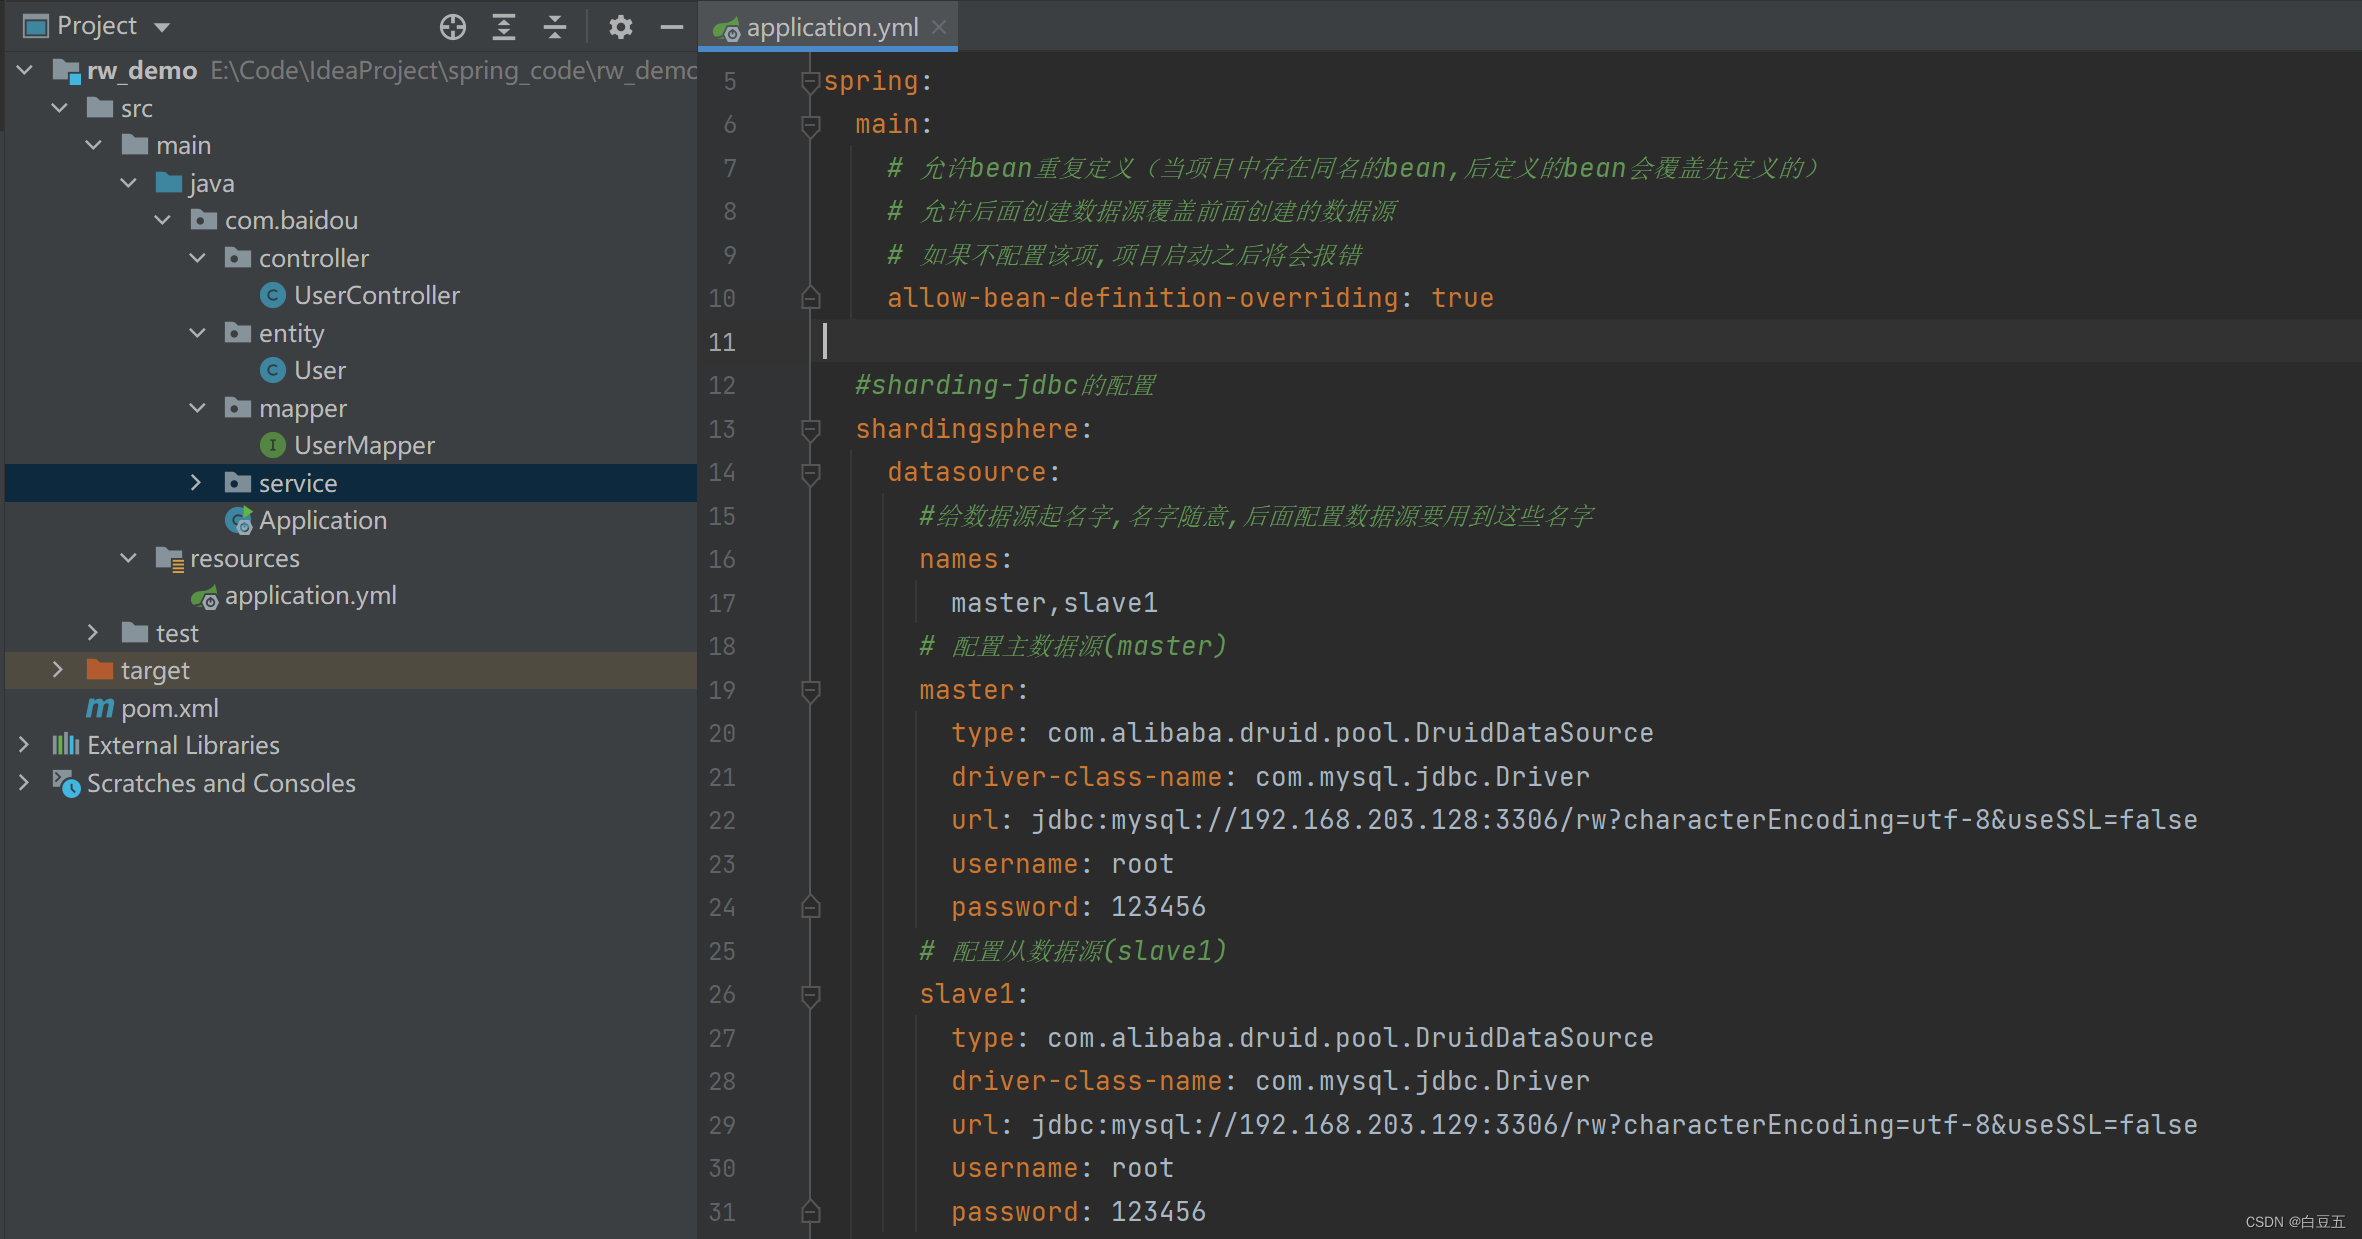
Task: Click on pom.xml file
Action: pos(170,708)
